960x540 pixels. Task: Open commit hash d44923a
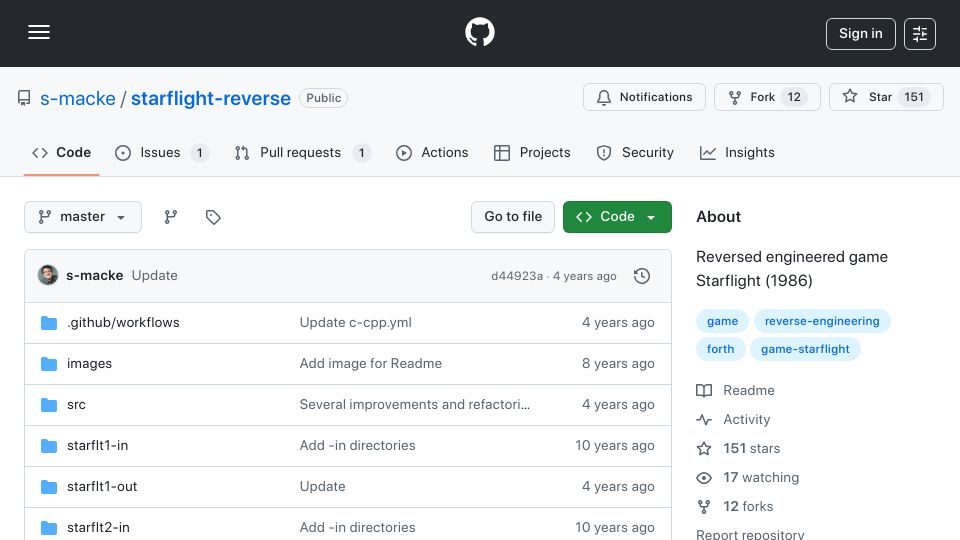coord(517,276)
